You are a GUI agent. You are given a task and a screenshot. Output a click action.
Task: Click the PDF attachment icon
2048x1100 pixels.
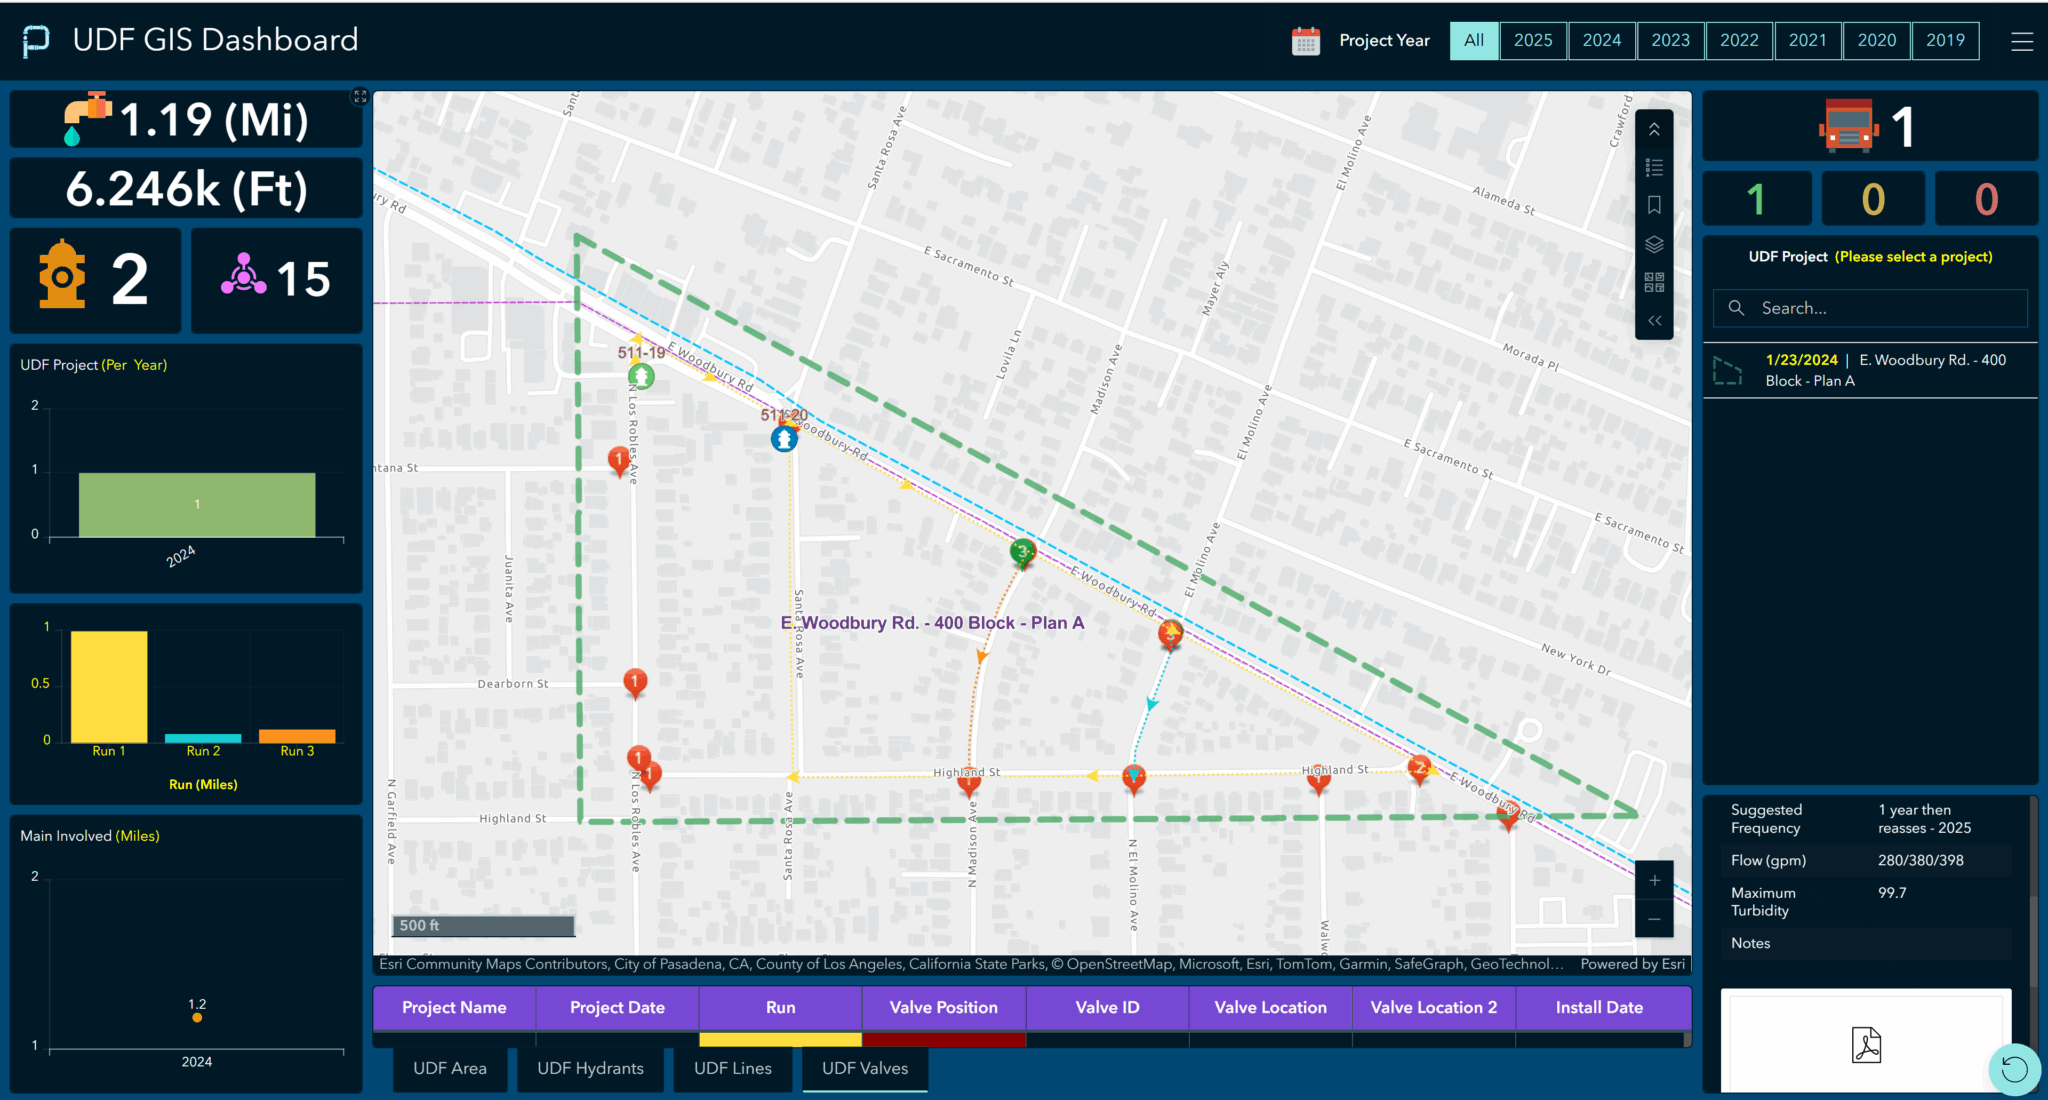click(x=1865, y=1045)
